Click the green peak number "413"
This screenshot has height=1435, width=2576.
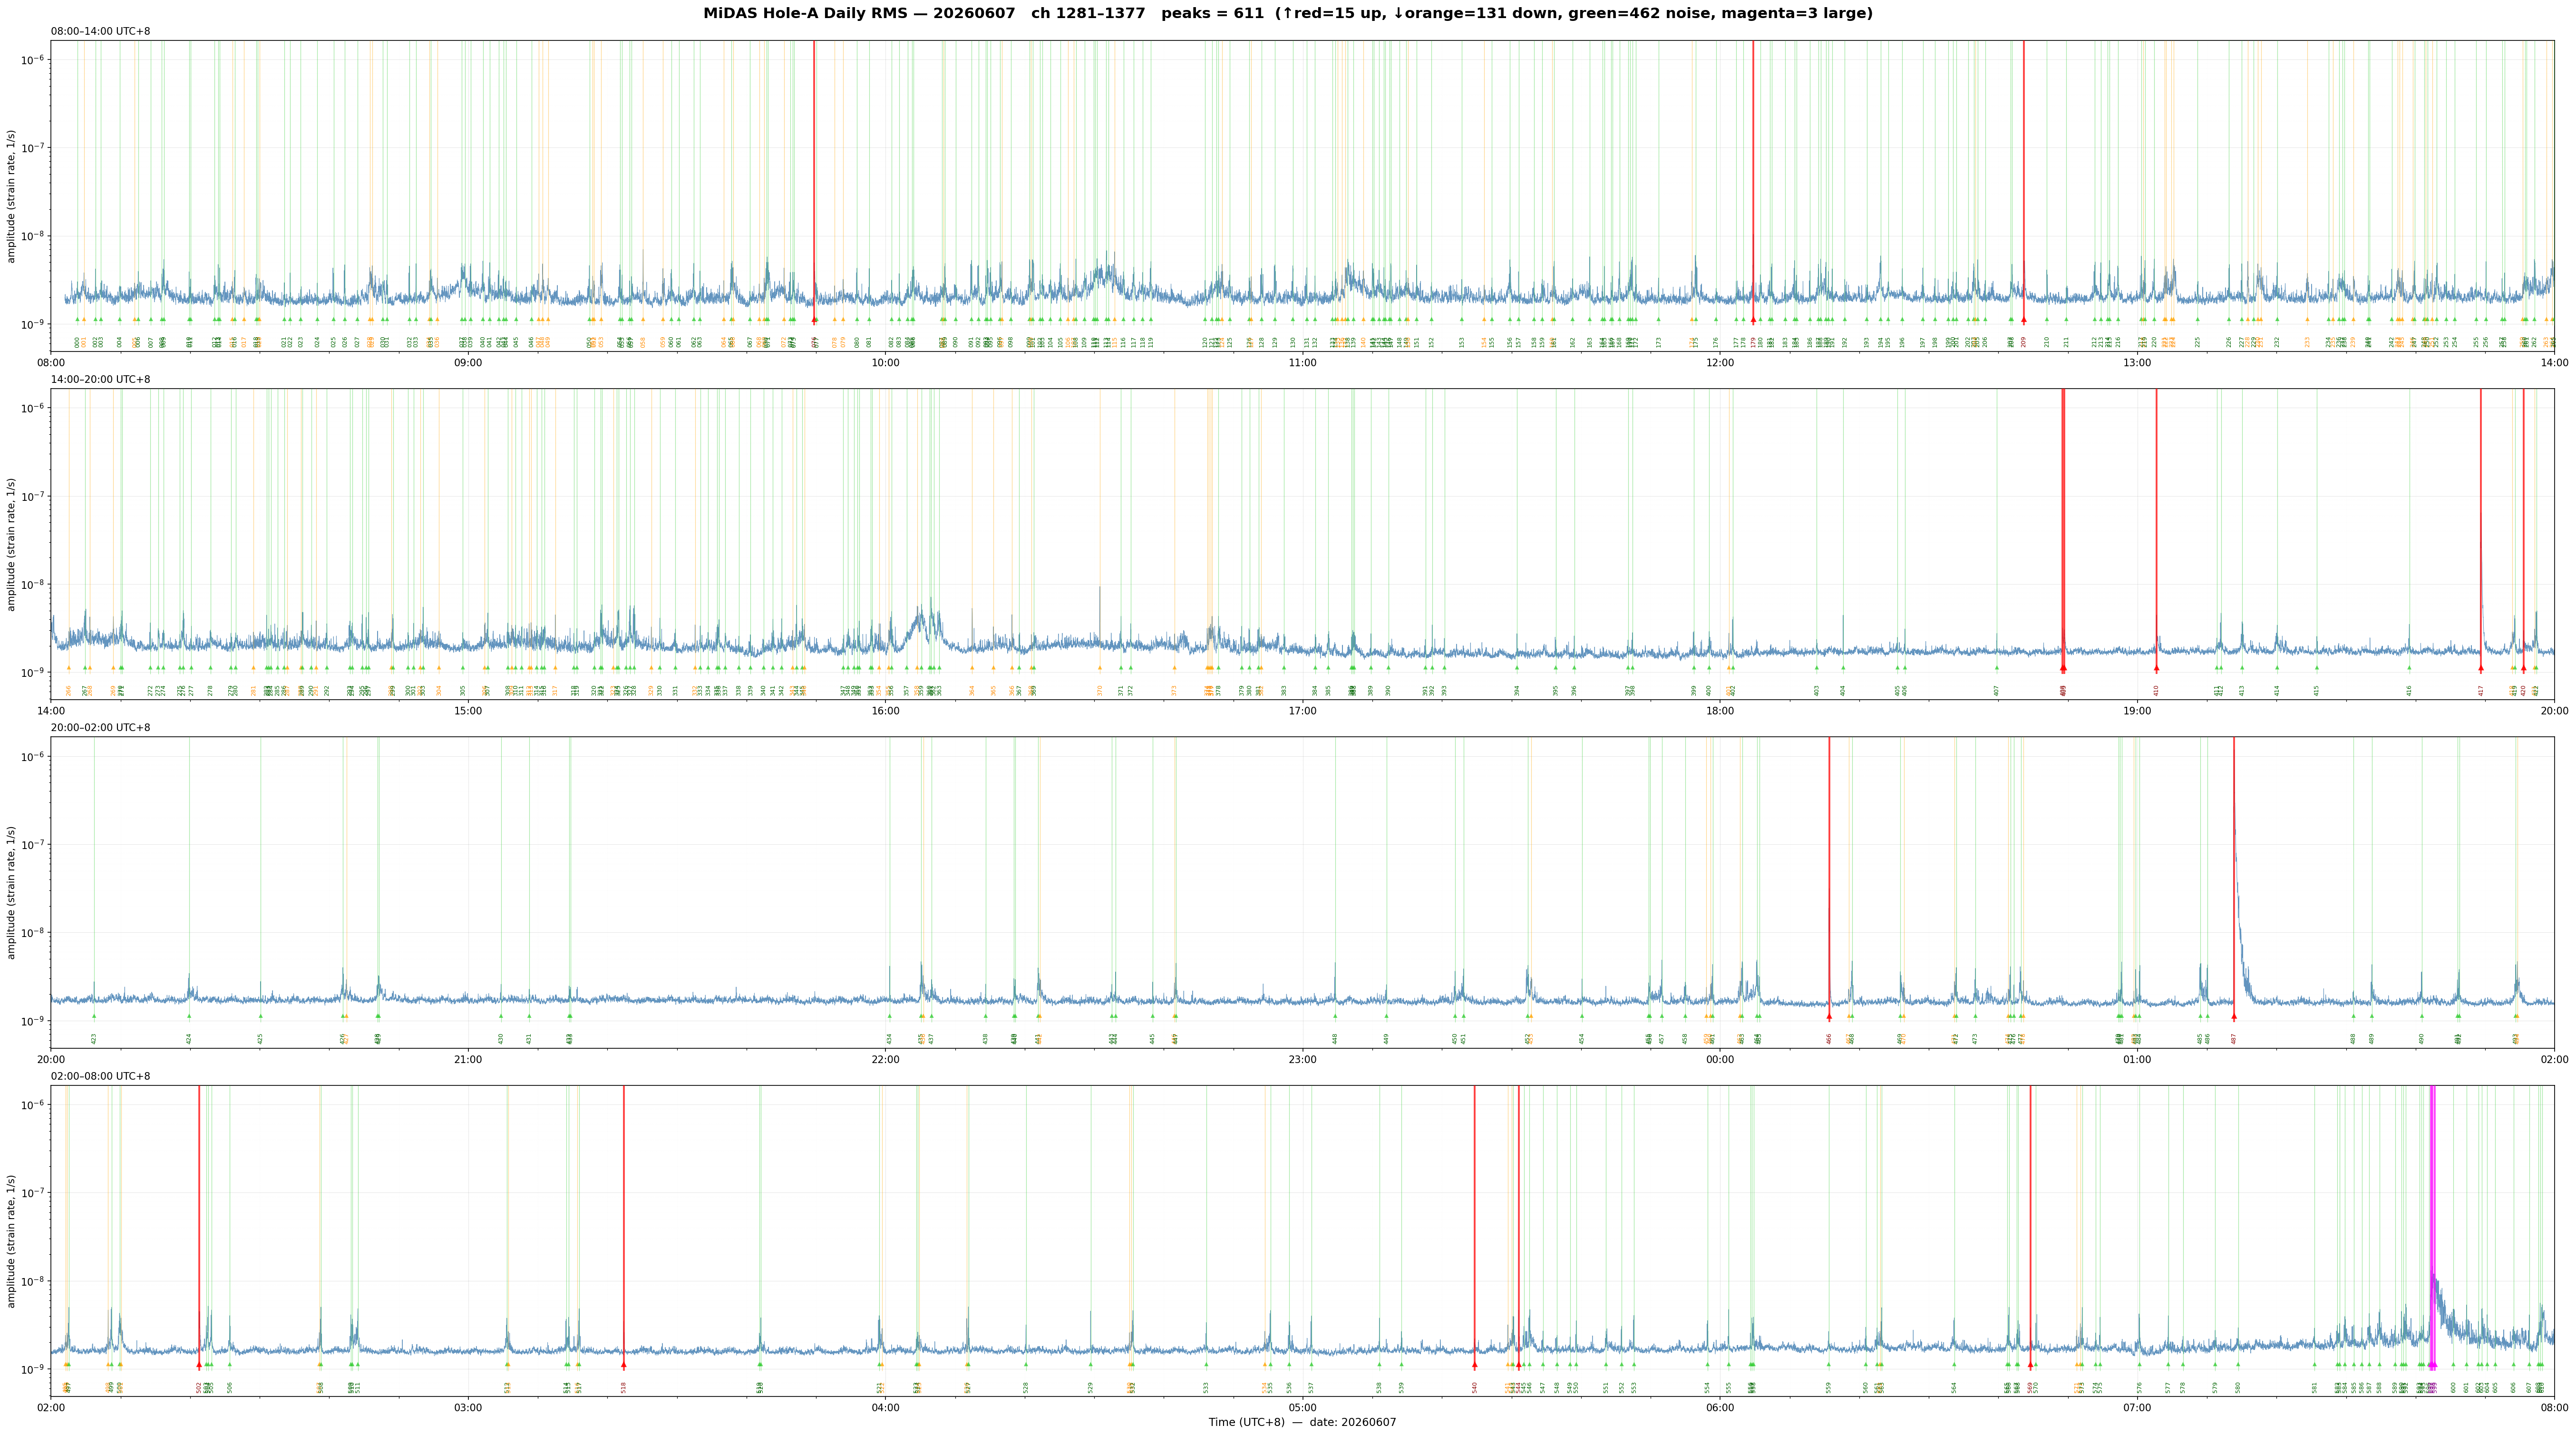[x=2242, y=691]
